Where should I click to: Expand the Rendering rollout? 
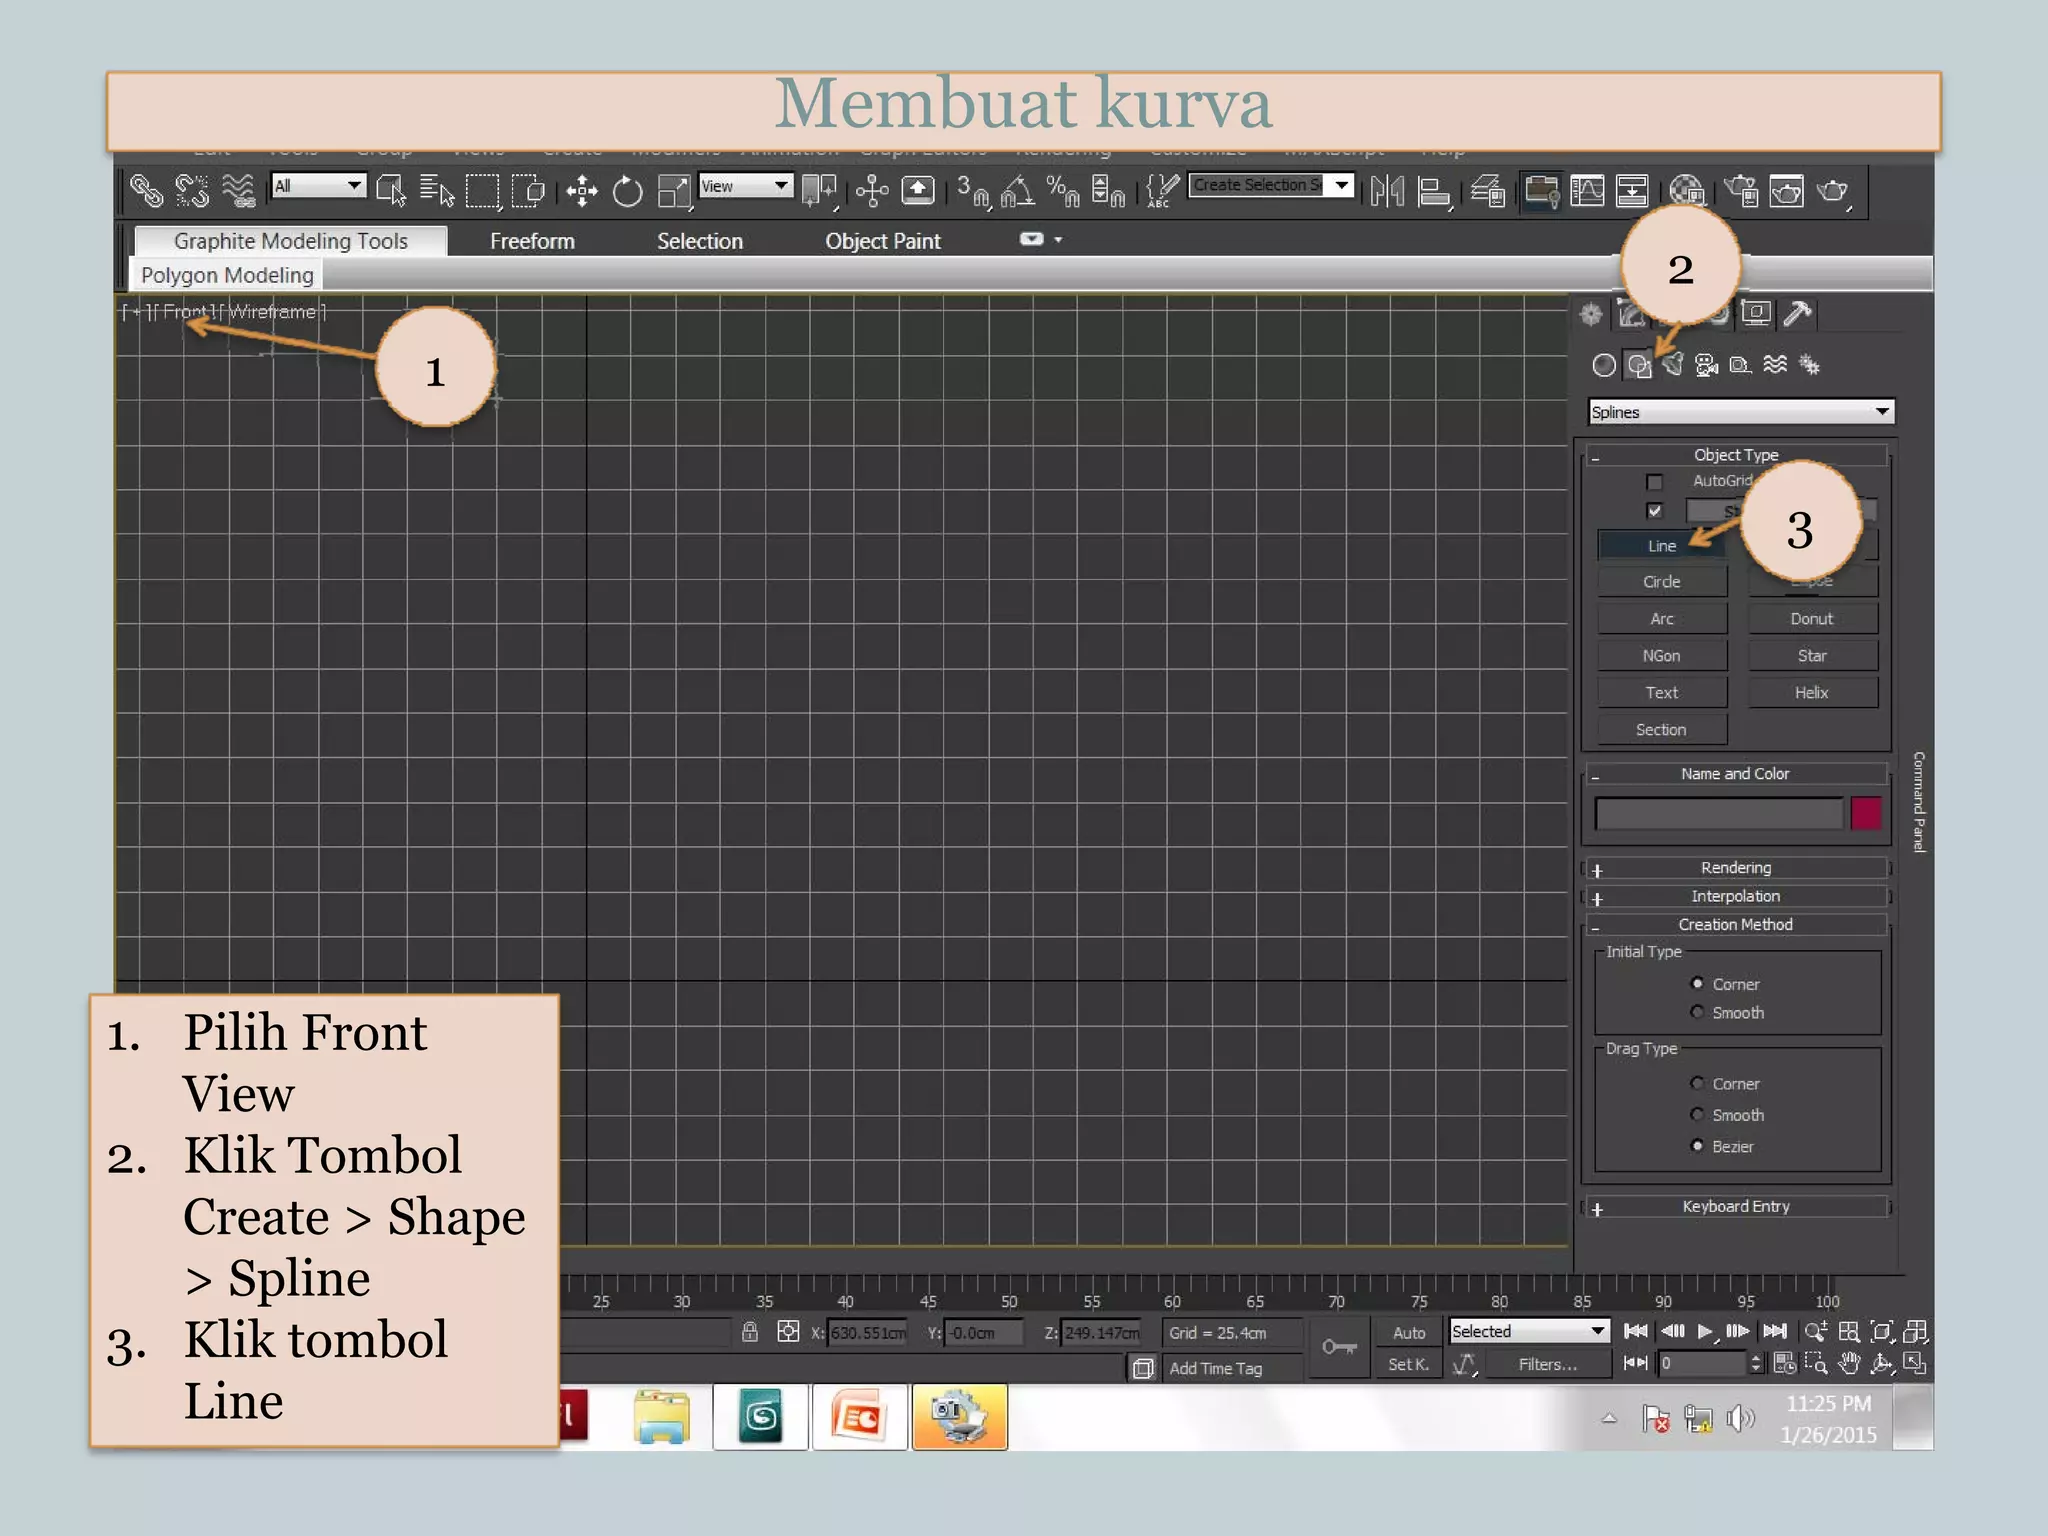1736,868
